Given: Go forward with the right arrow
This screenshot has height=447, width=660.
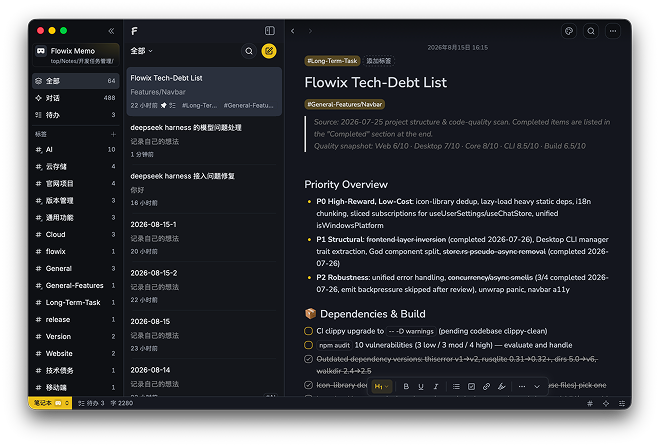Looking at the screenshot, I should 310,31.
